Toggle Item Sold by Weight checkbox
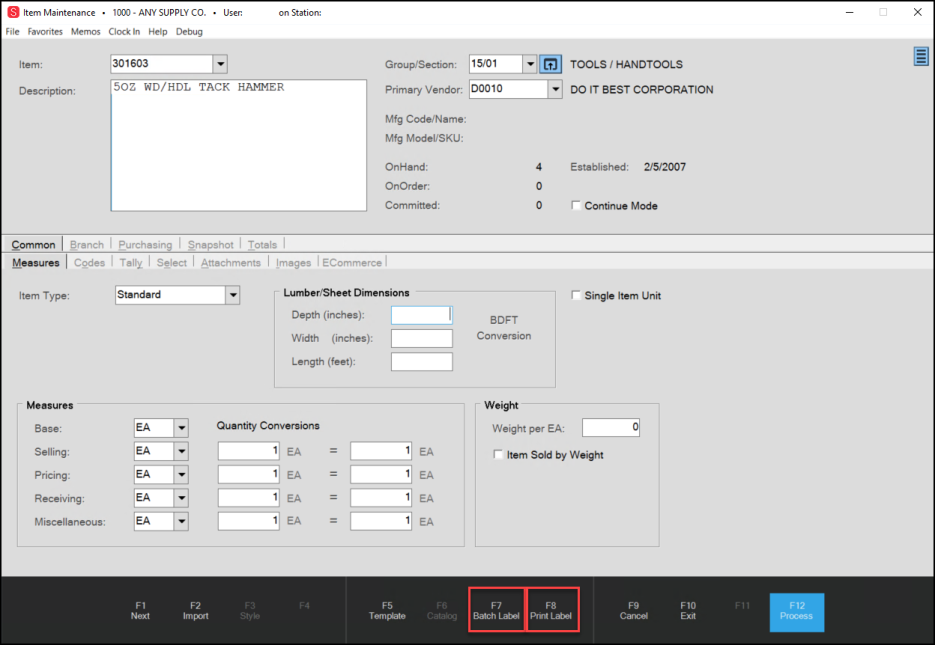This screenshot has height=645, width=935. [499, 455]
